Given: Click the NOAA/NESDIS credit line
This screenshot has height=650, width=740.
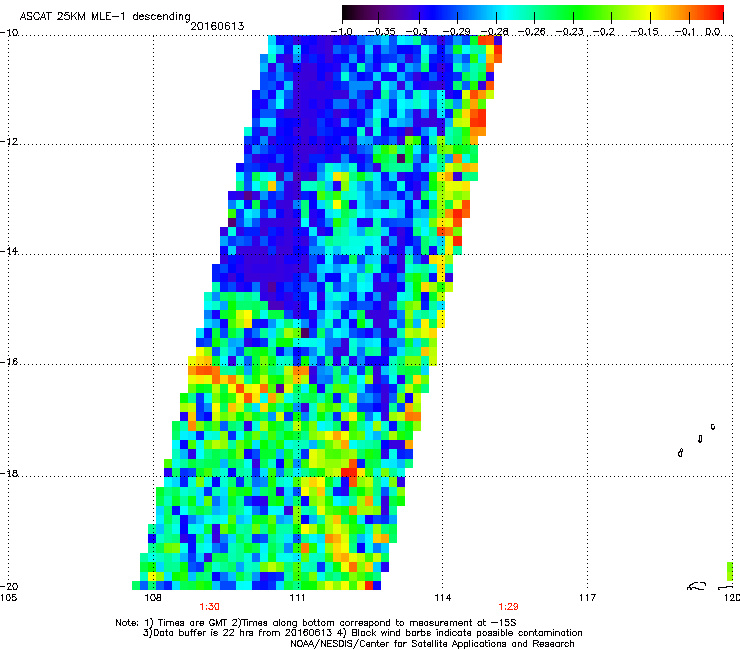Looking at the screenshot, I should point(432,644).
